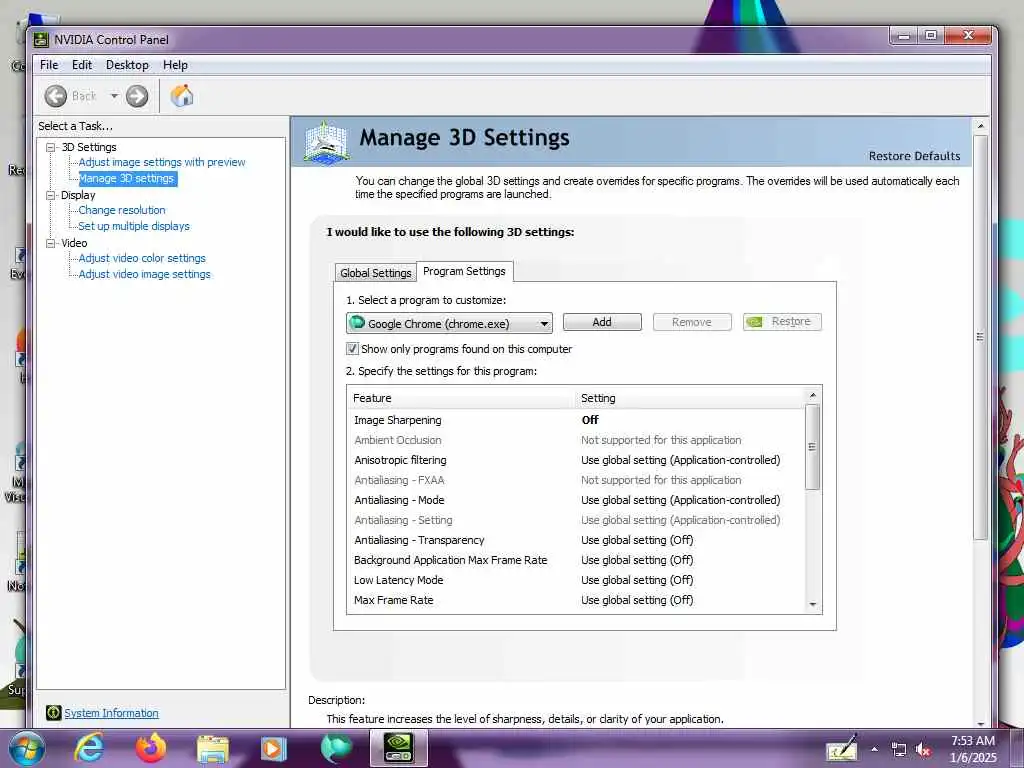This screenshot has width=1024, height=768.
Task: Click the Setting column header
Action: (690, 398)
